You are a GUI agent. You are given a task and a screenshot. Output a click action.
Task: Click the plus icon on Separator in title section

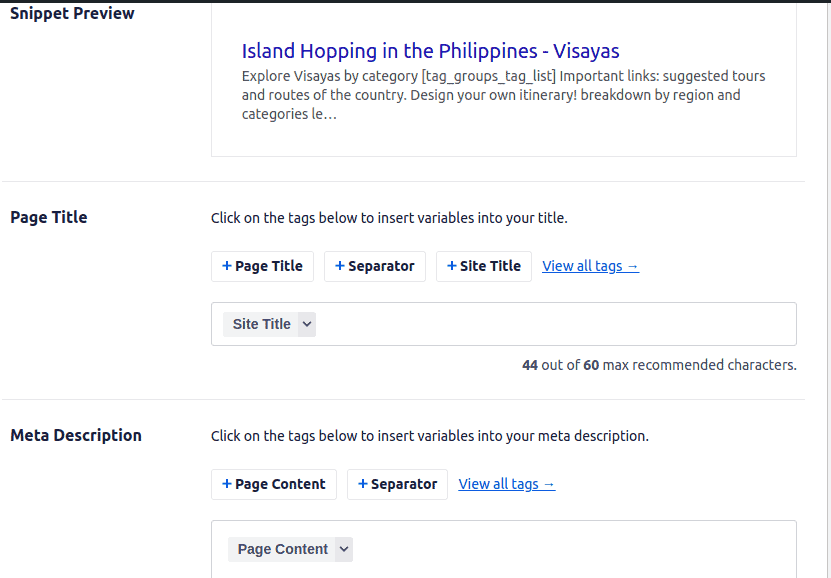click(338, 266)
